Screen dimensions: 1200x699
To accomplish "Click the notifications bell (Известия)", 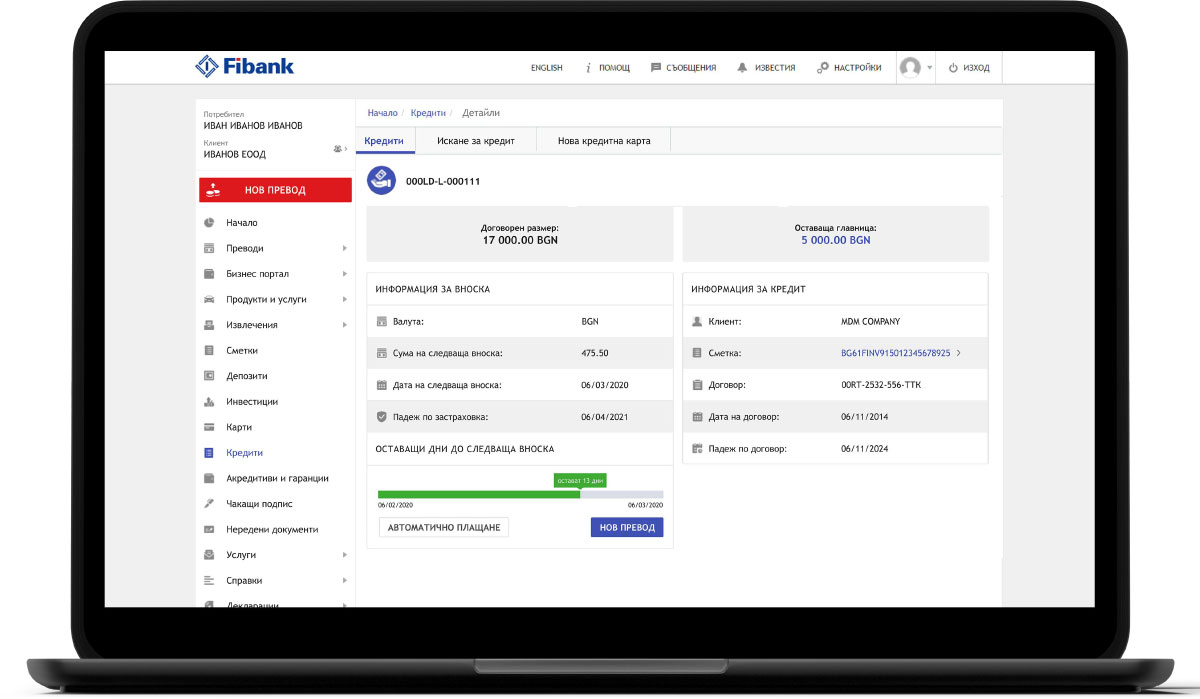I will tap(742, 68).
